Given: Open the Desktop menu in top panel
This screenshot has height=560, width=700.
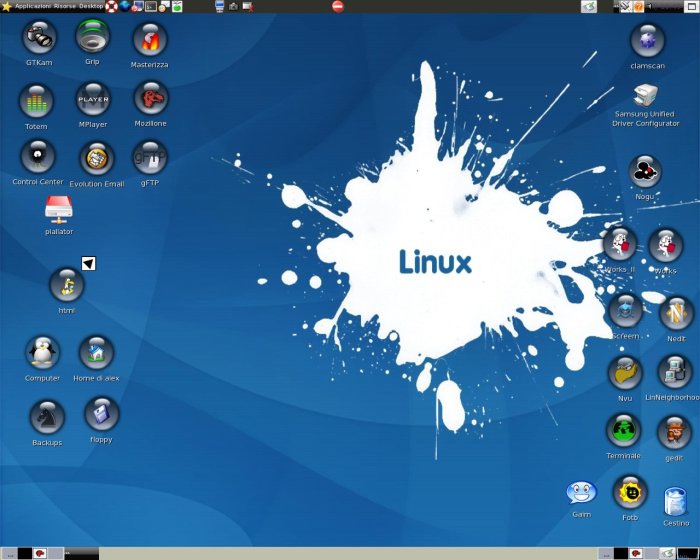Looking at the screenshot, I should coord(91,6).
